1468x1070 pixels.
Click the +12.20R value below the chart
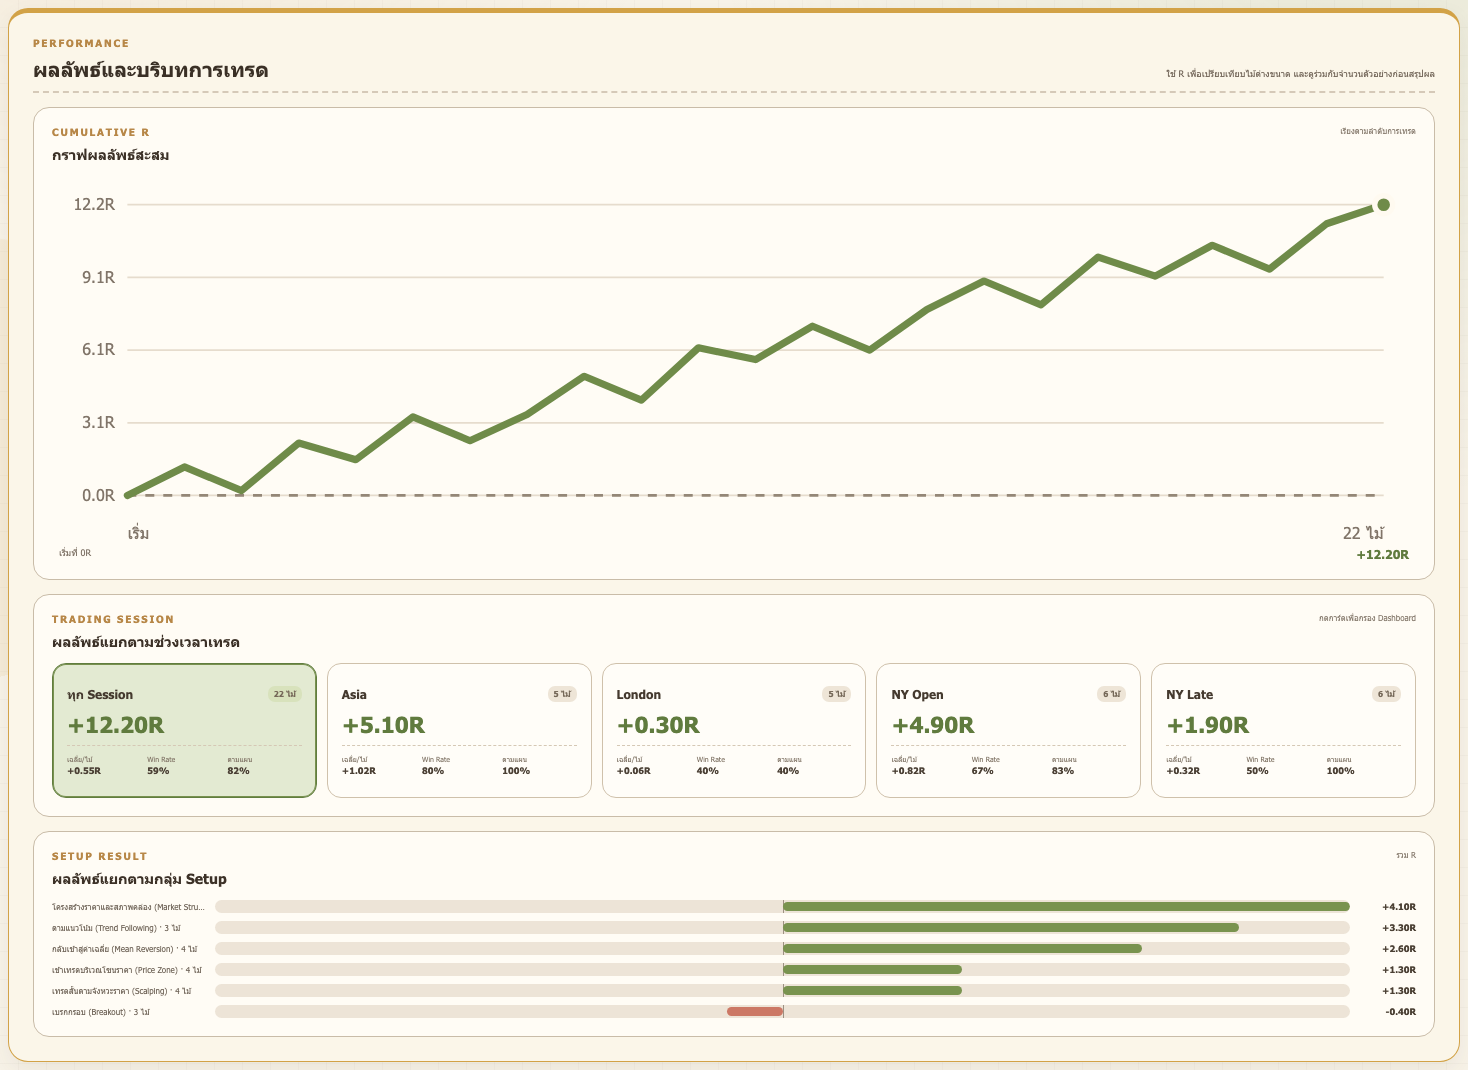[1382, 555]
